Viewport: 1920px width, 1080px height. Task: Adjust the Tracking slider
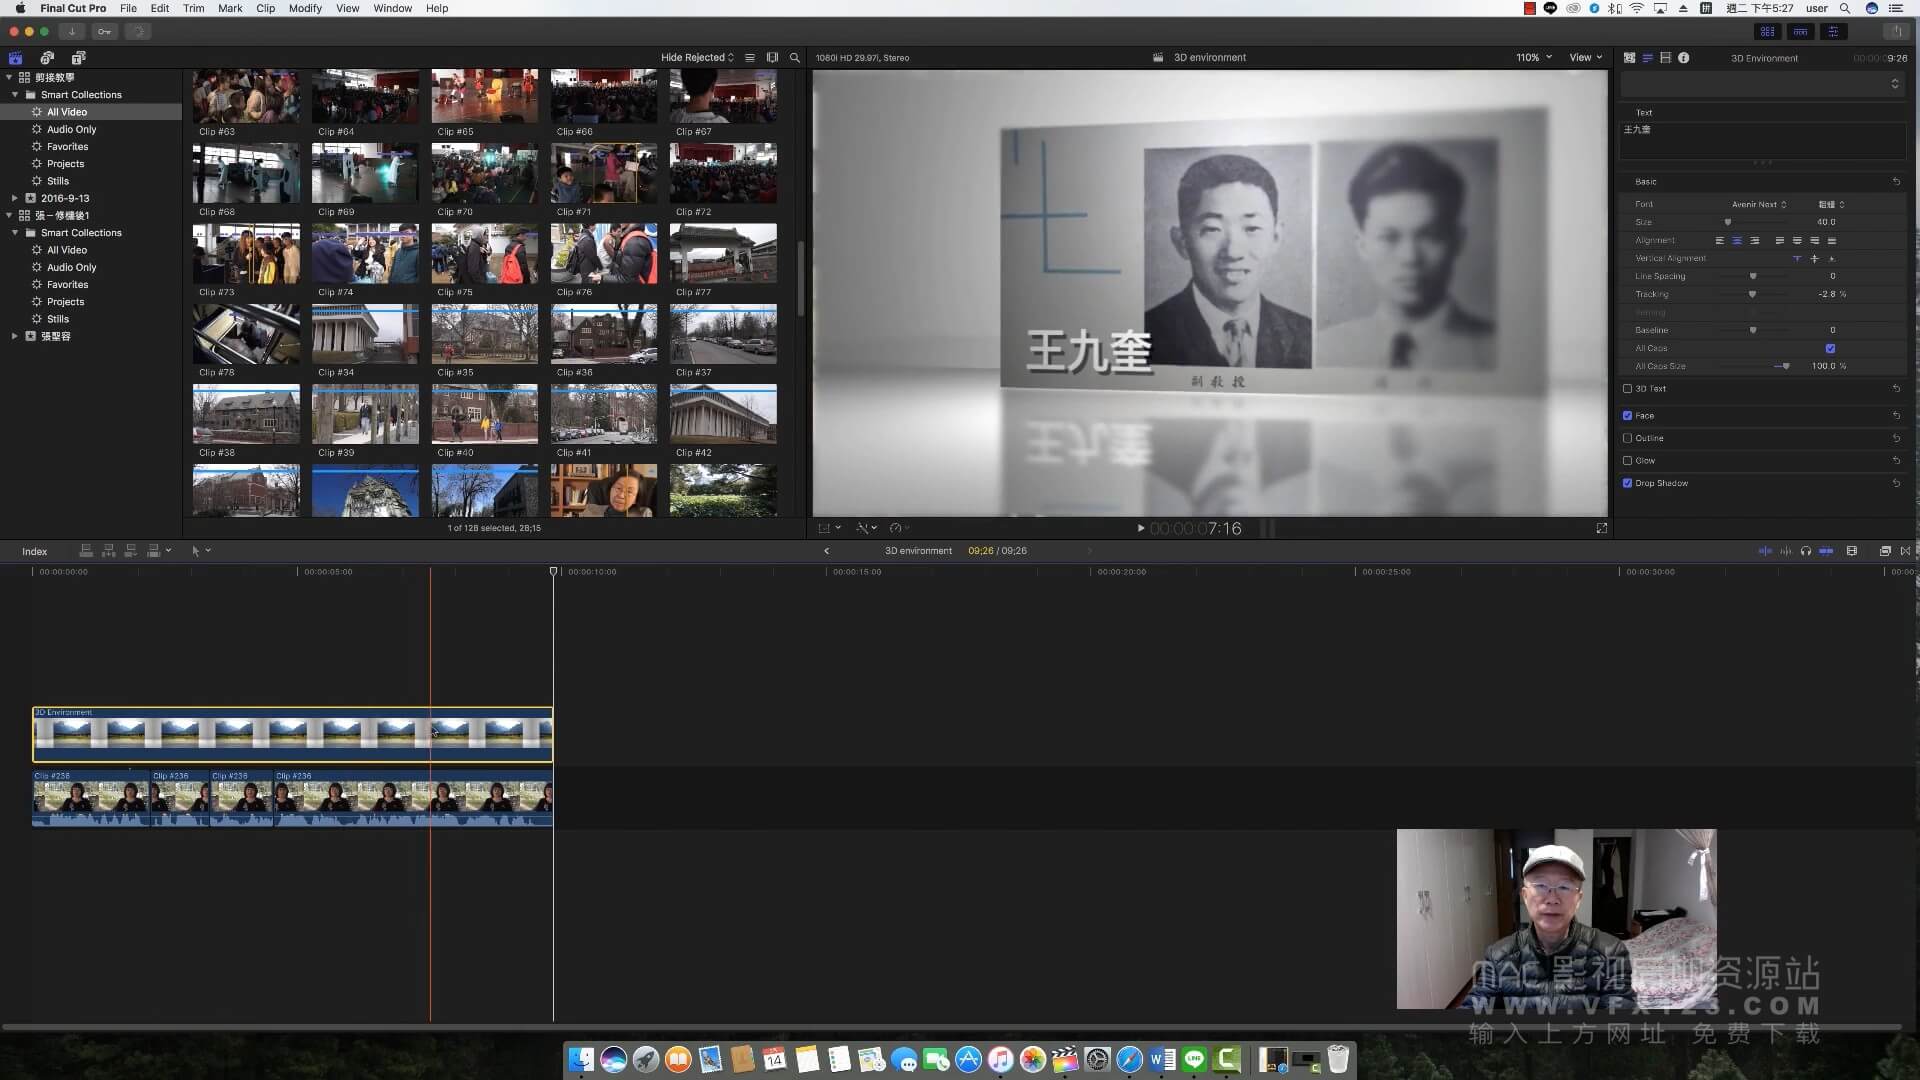coord(1752,295)
